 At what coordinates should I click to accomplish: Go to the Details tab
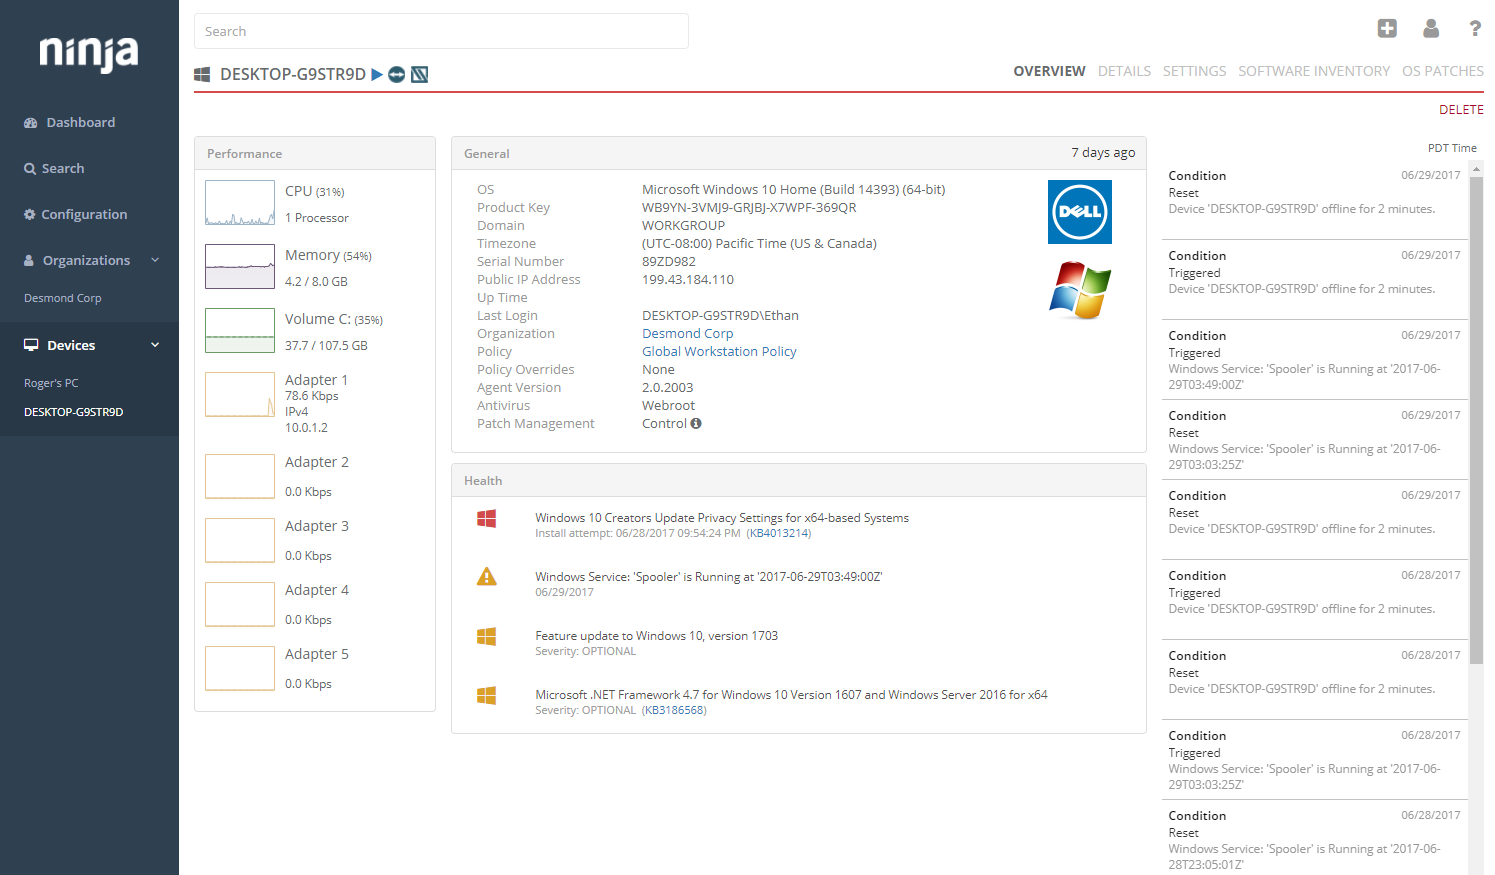(1124, 71)
